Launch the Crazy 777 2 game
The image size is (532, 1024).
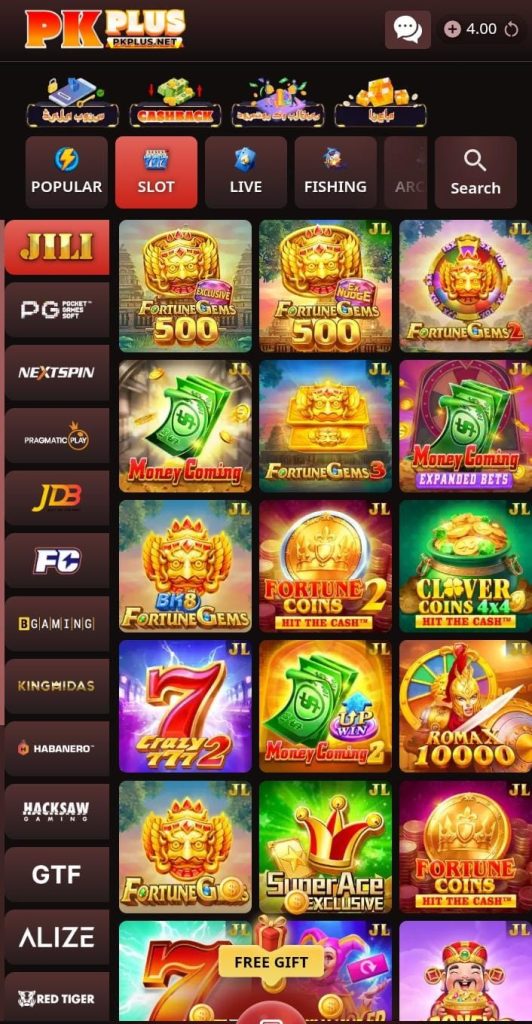click(185, 706)
